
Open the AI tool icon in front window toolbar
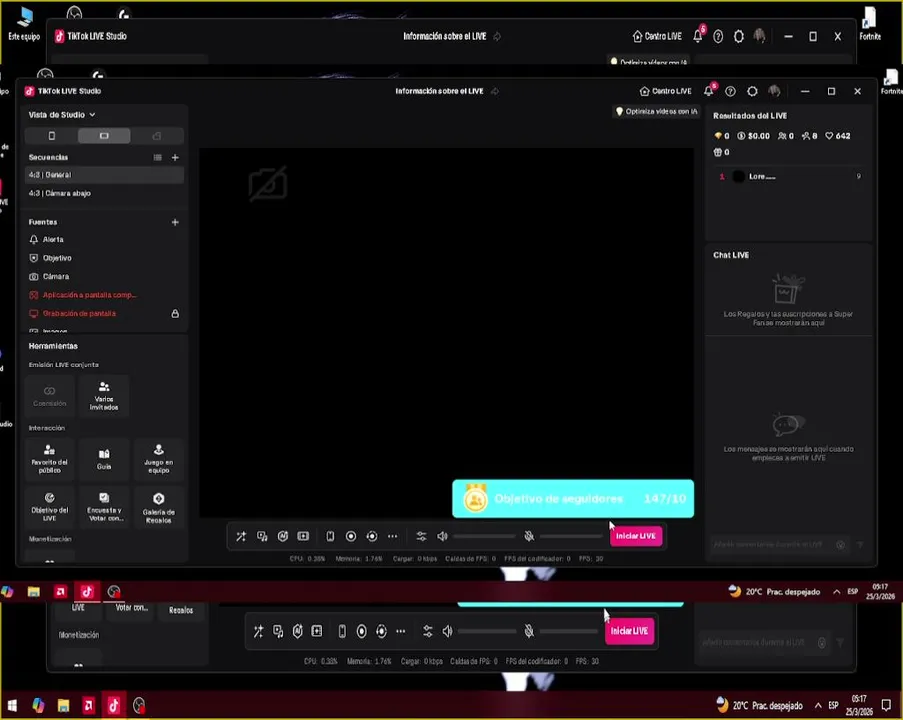pyautogui.click(x=283, y=536)
